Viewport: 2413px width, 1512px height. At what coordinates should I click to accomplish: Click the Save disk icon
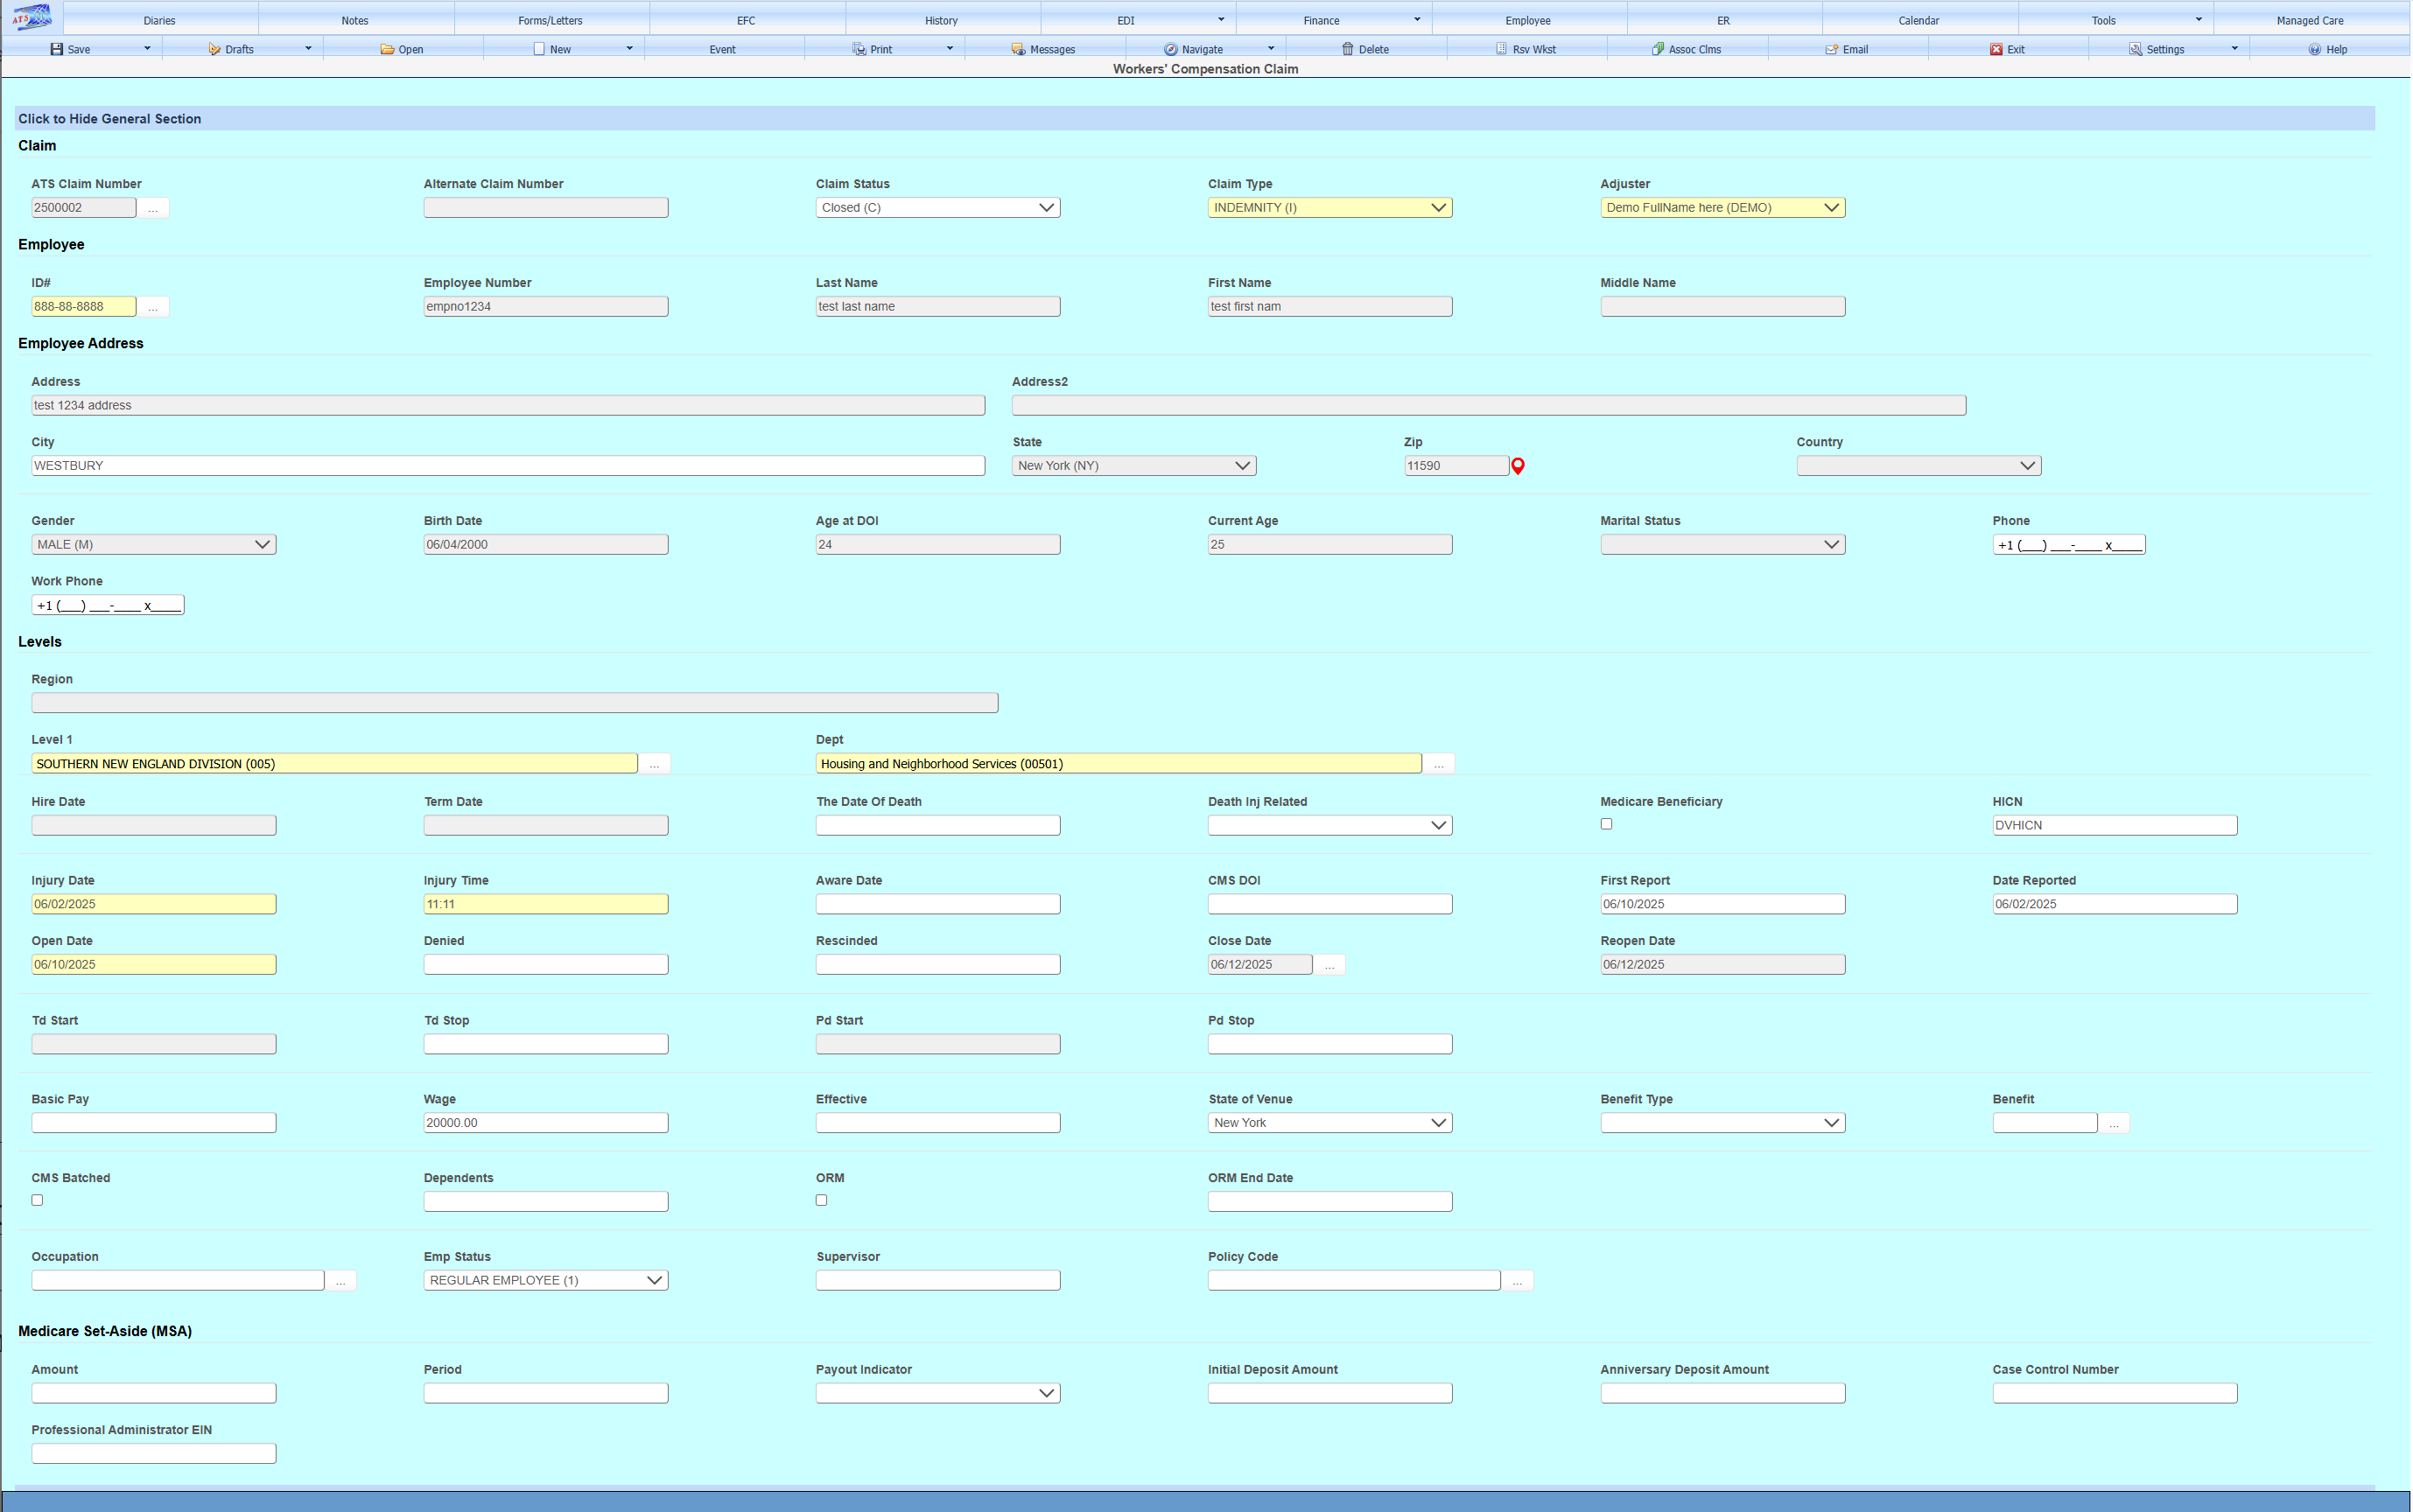[57, 49]
